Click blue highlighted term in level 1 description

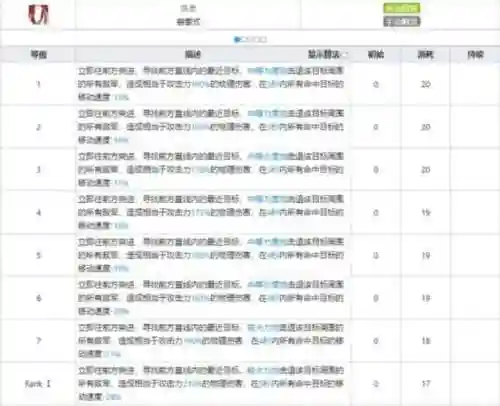267,71
